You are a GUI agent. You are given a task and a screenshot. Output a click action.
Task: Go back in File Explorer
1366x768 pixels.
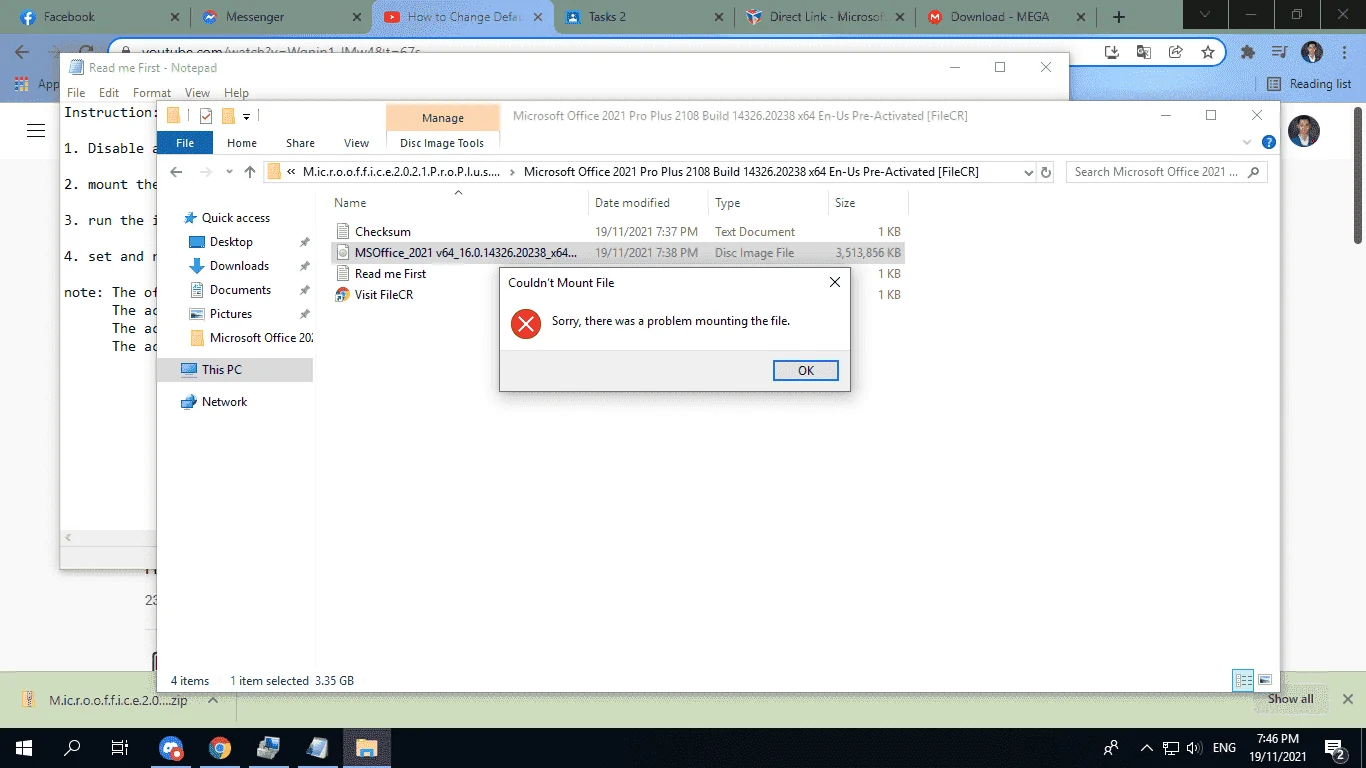[x=177, y=172]
